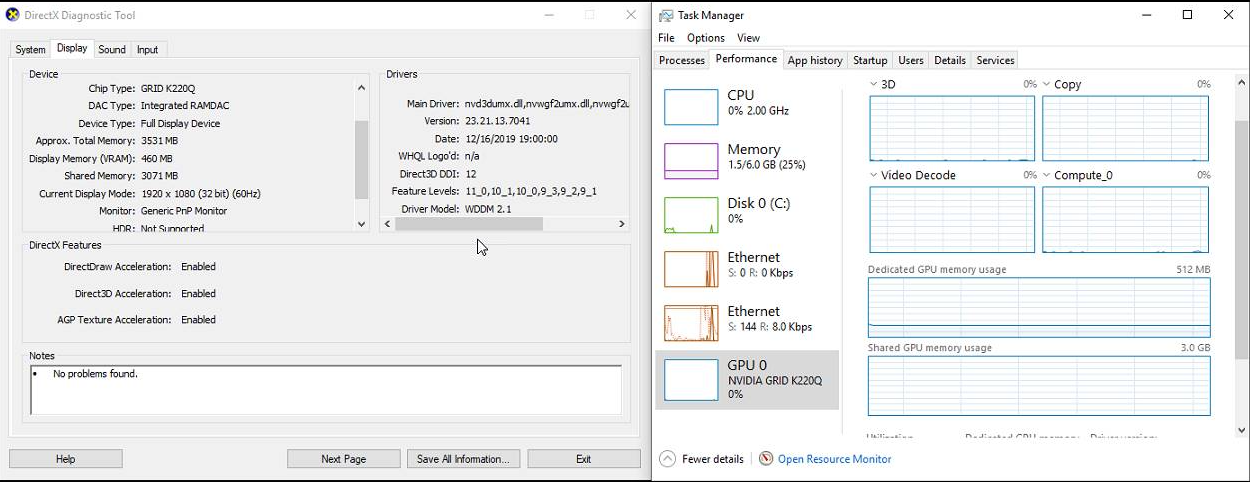Click Drivers list scroll left arrow

click(388, 224)
